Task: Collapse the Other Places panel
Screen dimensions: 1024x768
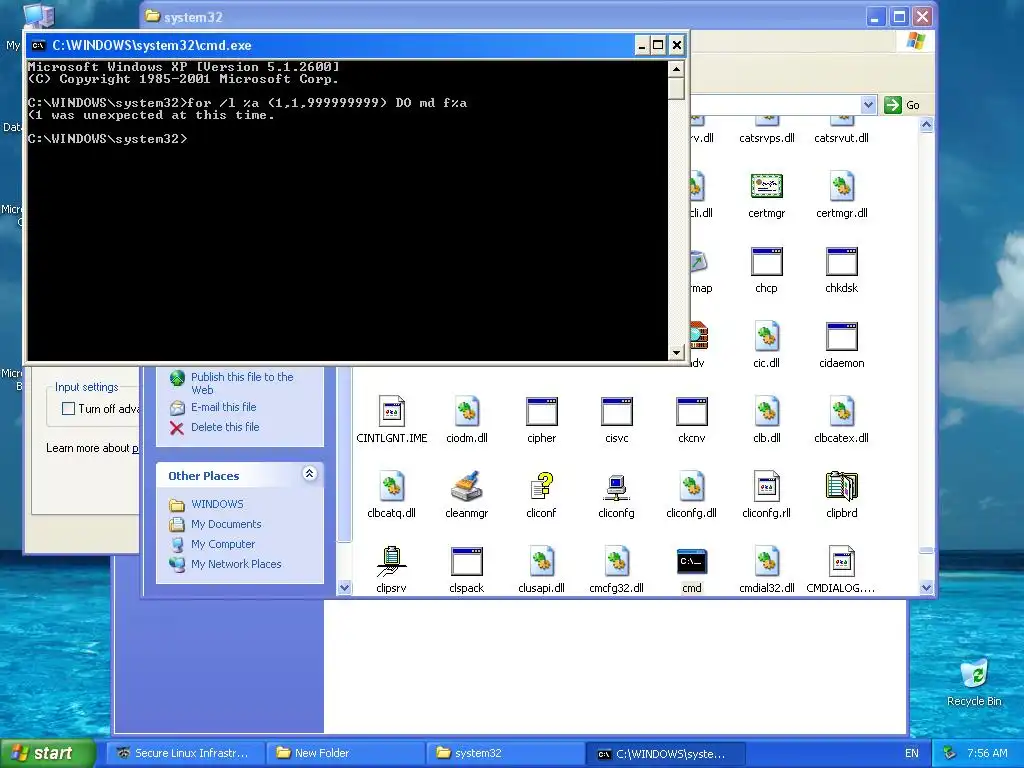Action: point(310,473)
